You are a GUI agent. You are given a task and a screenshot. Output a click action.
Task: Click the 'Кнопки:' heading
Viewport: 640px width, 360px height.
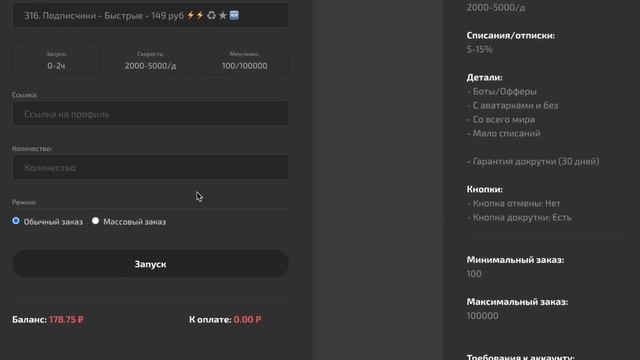[x=484, y=189]
